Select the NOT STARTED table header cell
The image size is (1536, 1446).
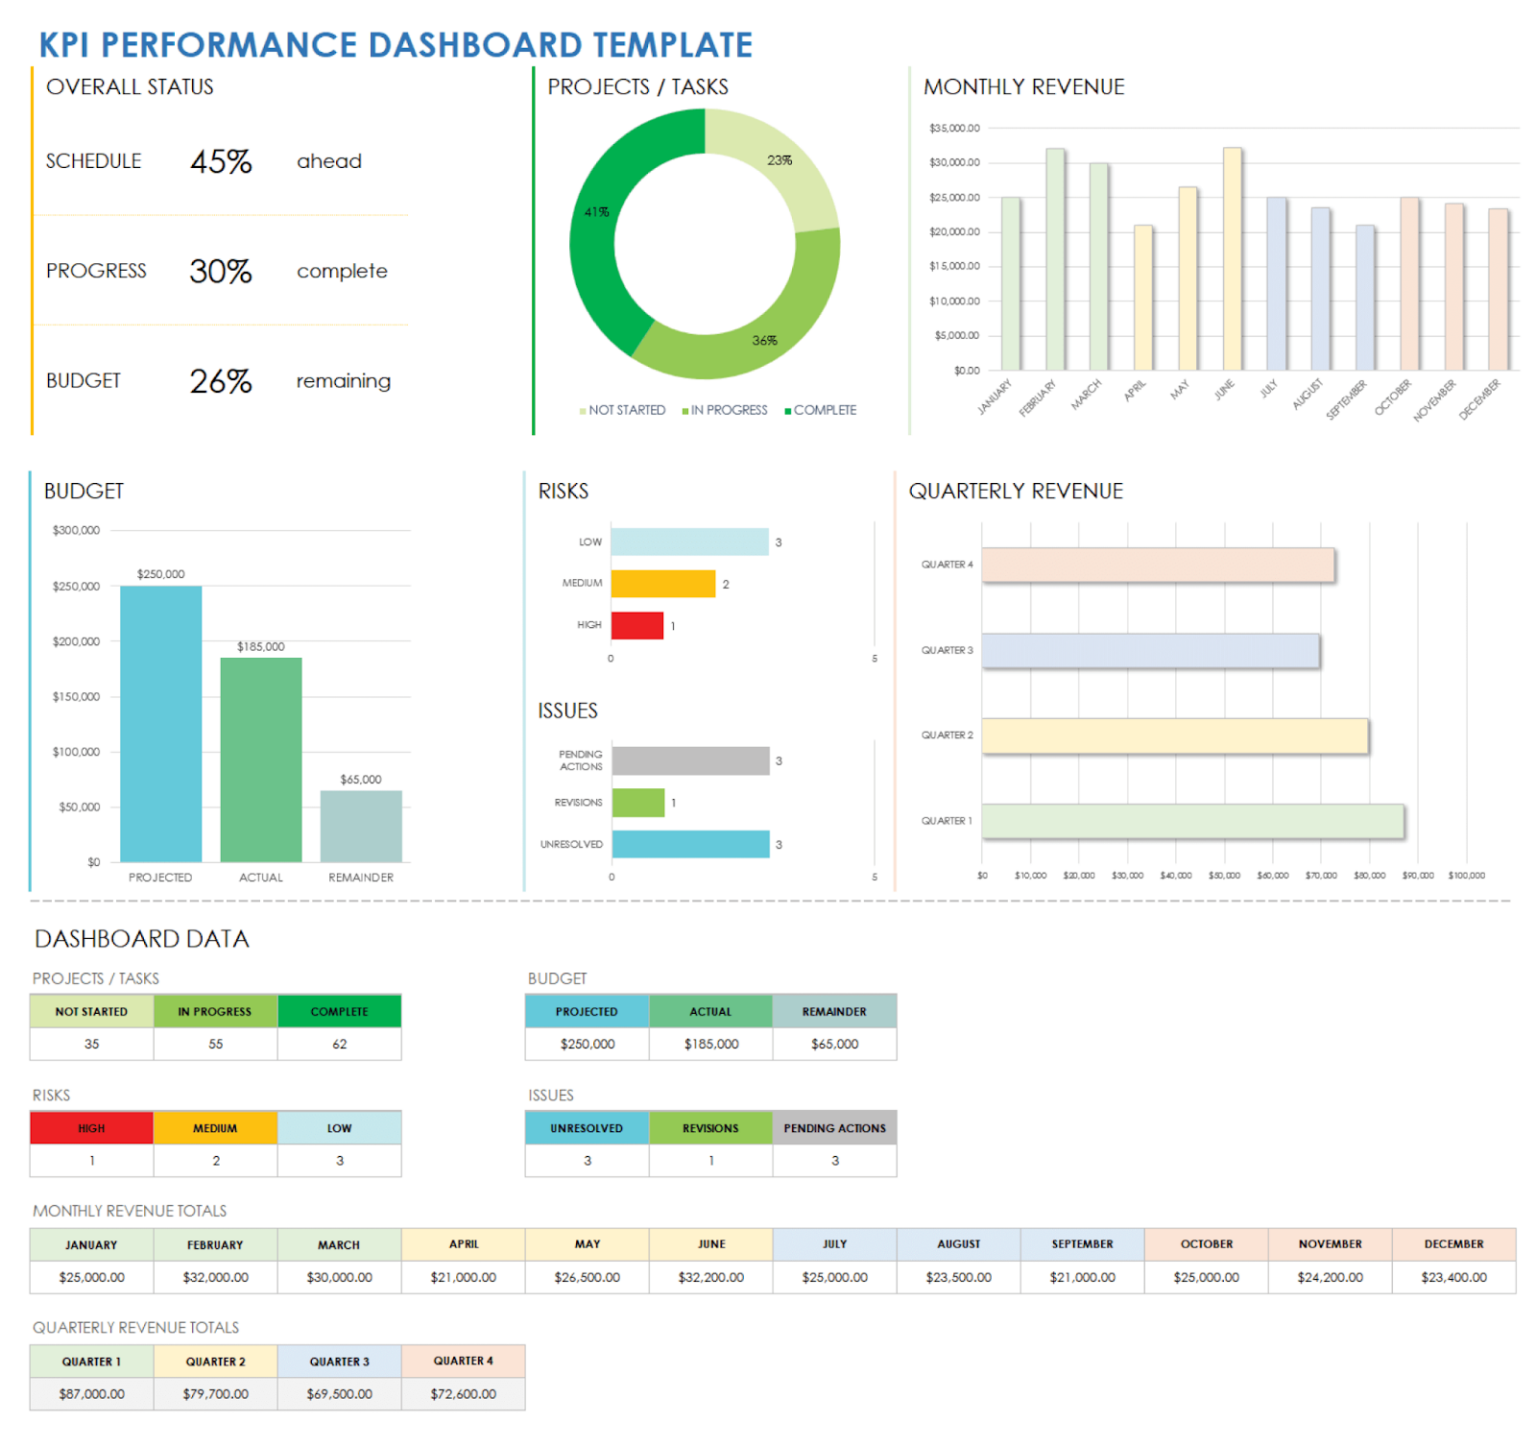(x=92, y=1011)
